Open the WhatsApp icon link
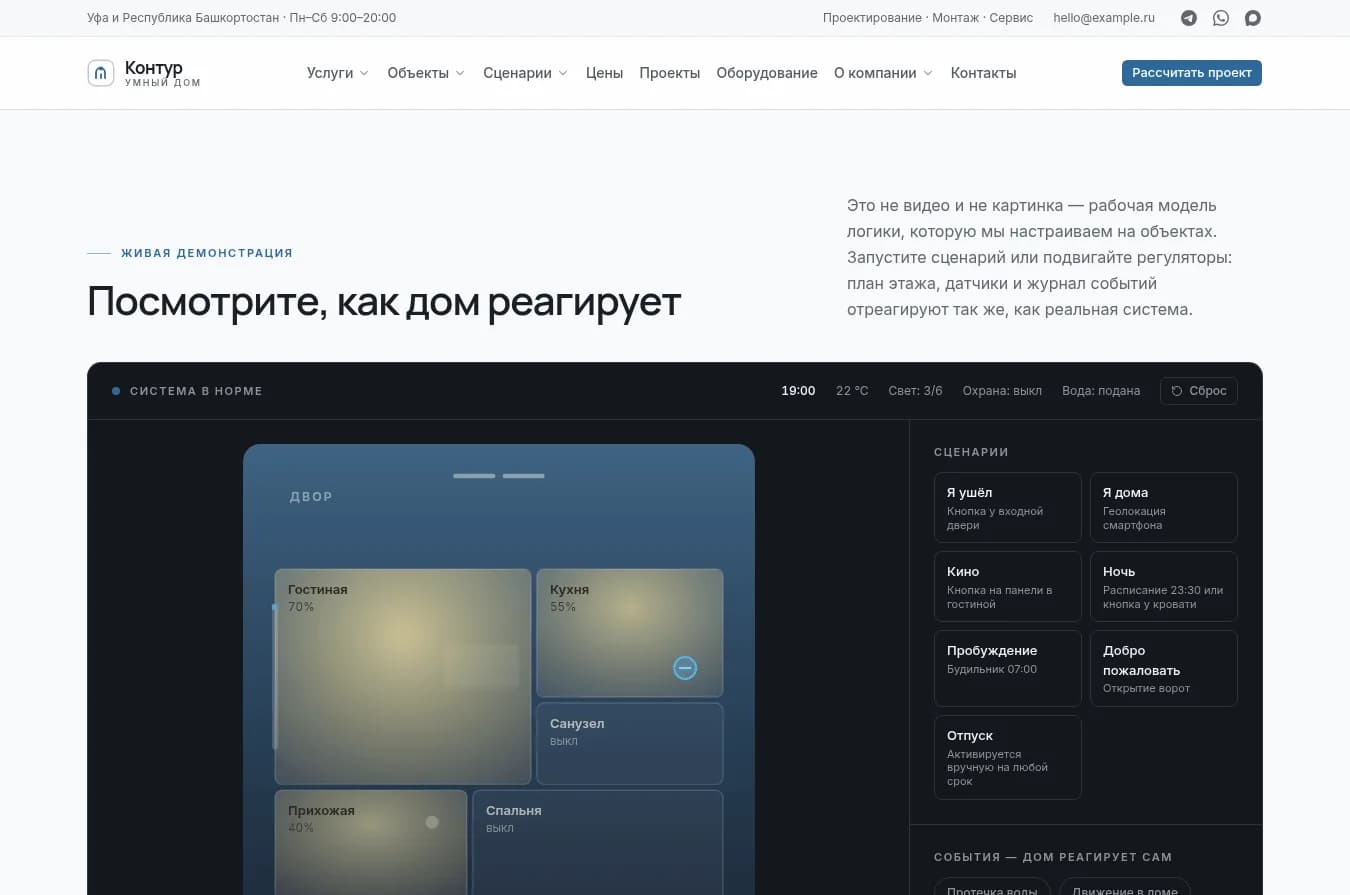This screenshot has height=895, width=1350. [x=1221, y=18]
